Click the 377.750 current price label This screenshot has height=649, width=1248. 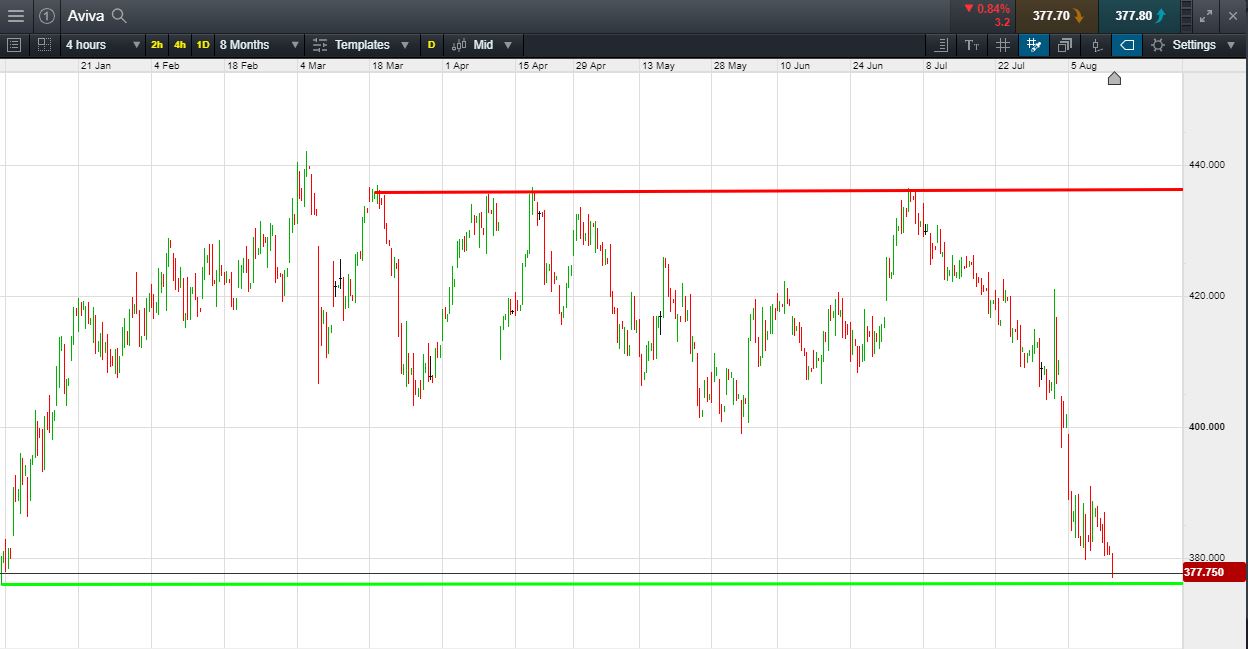click(1214, 572)
